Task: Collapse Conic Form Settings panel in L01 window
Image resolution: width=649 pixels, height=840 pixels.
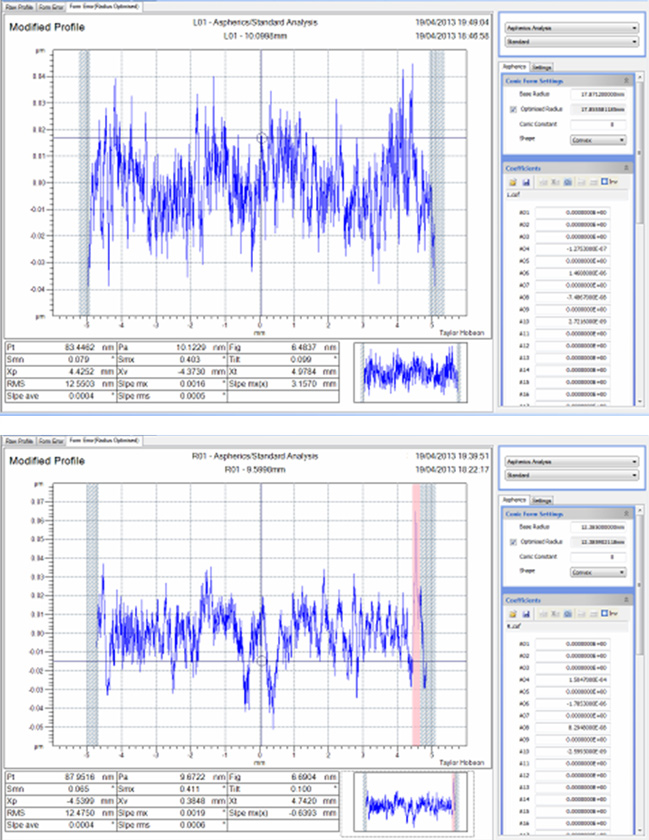Action: point(626,80)
